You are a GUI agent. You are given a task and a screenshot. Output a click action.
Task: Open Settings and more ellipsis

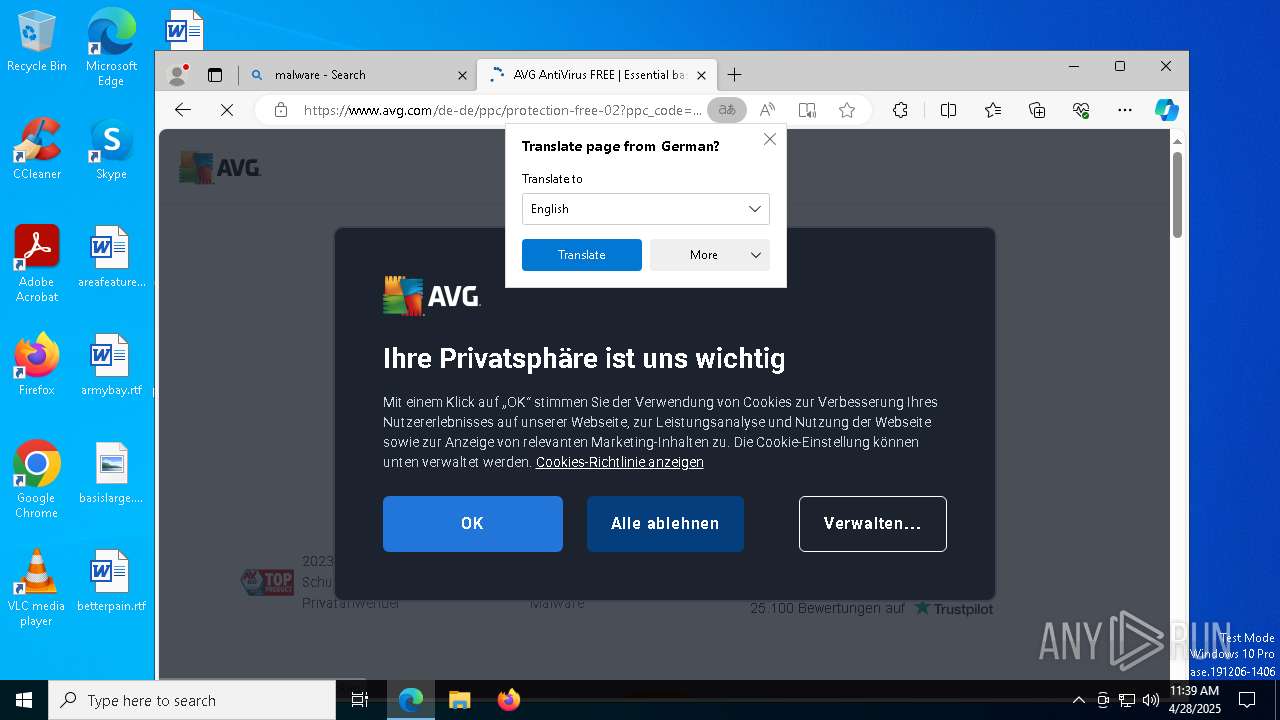(x=1125, y=110)
